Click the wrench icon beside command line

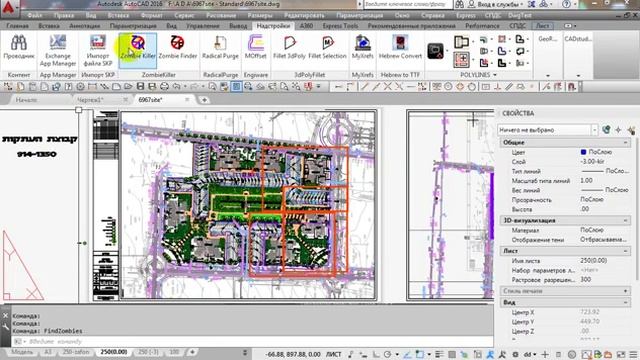click(x=5, y=327)
